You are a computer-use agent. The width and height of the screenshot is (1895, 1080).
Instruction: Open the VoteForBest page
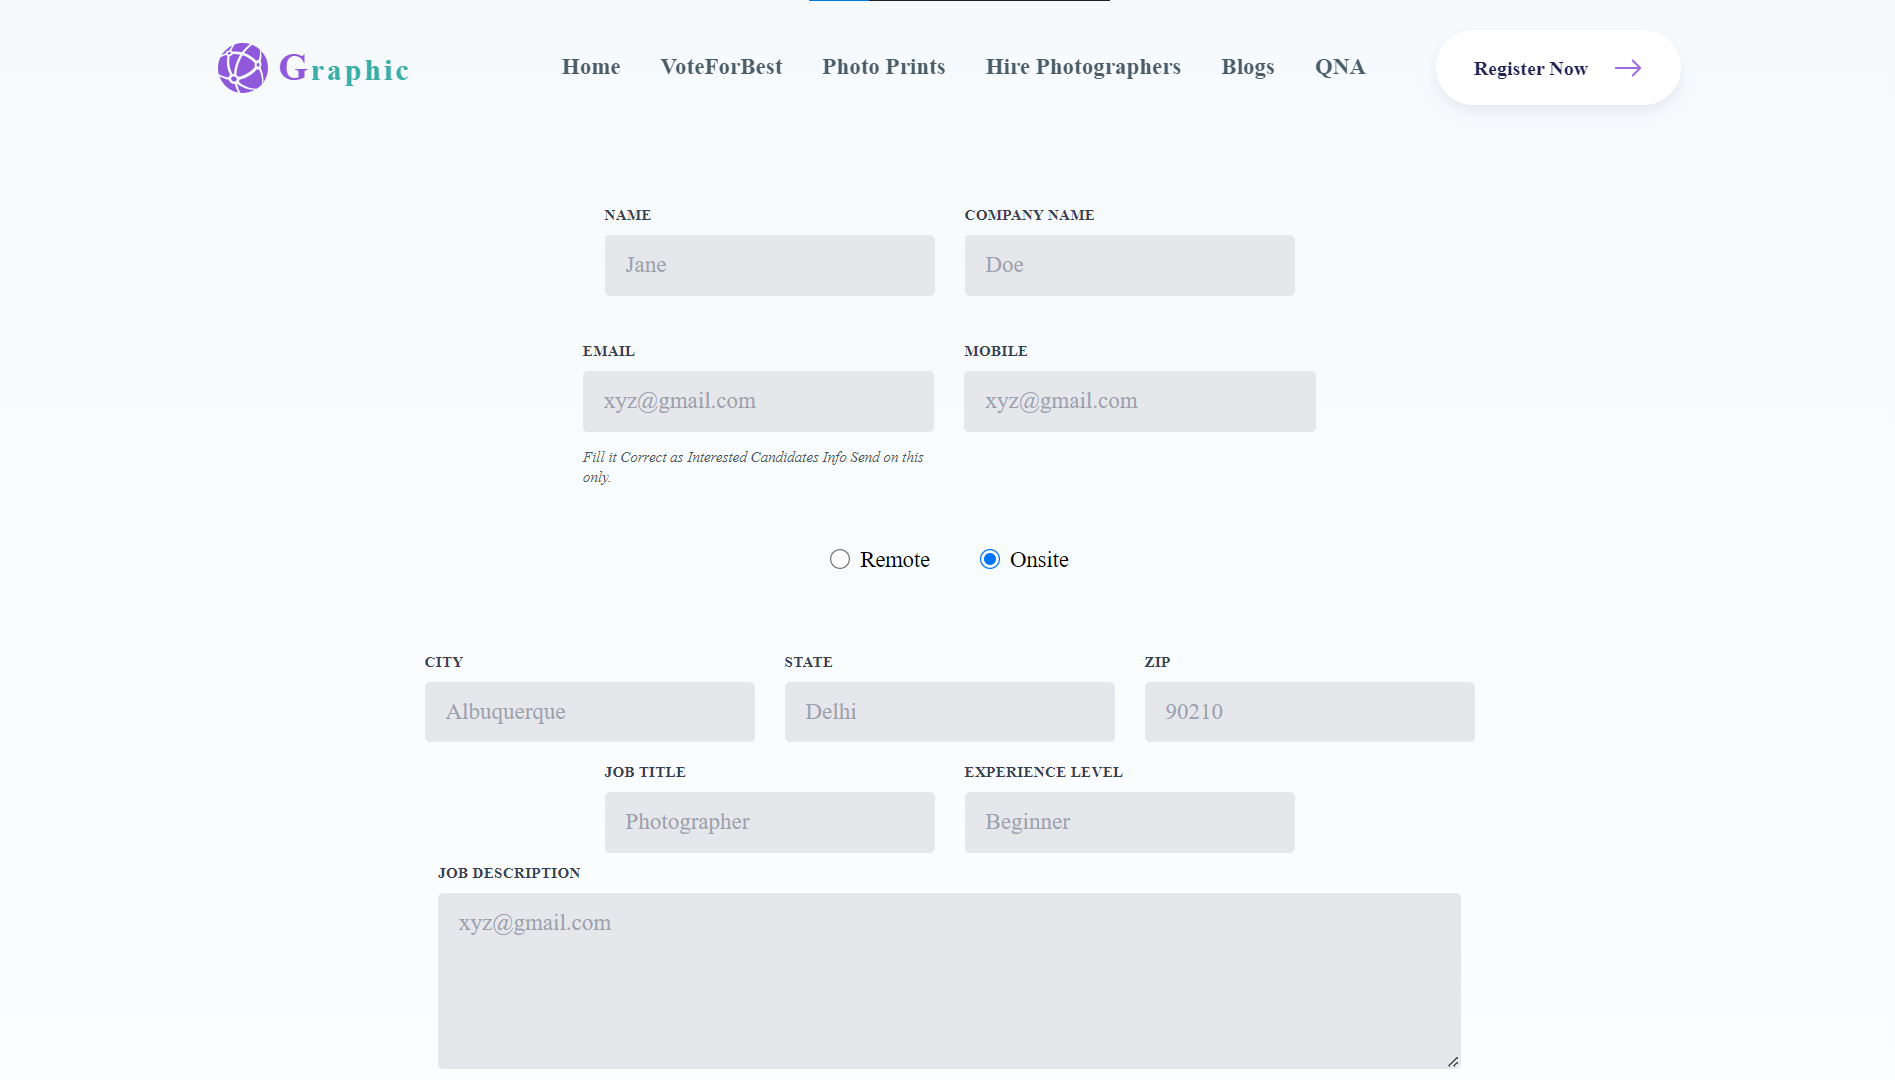(x=721, y=67)
